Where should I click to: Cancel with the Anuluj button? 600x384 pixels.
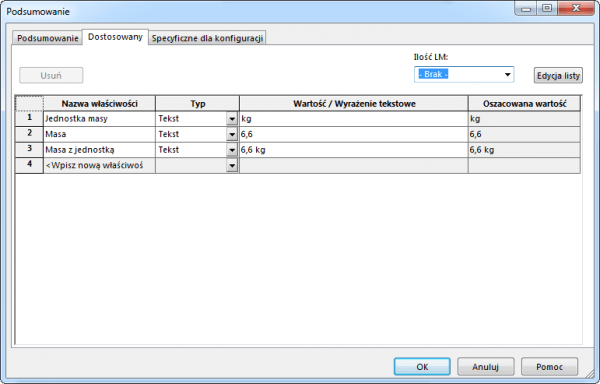[485, 367]
